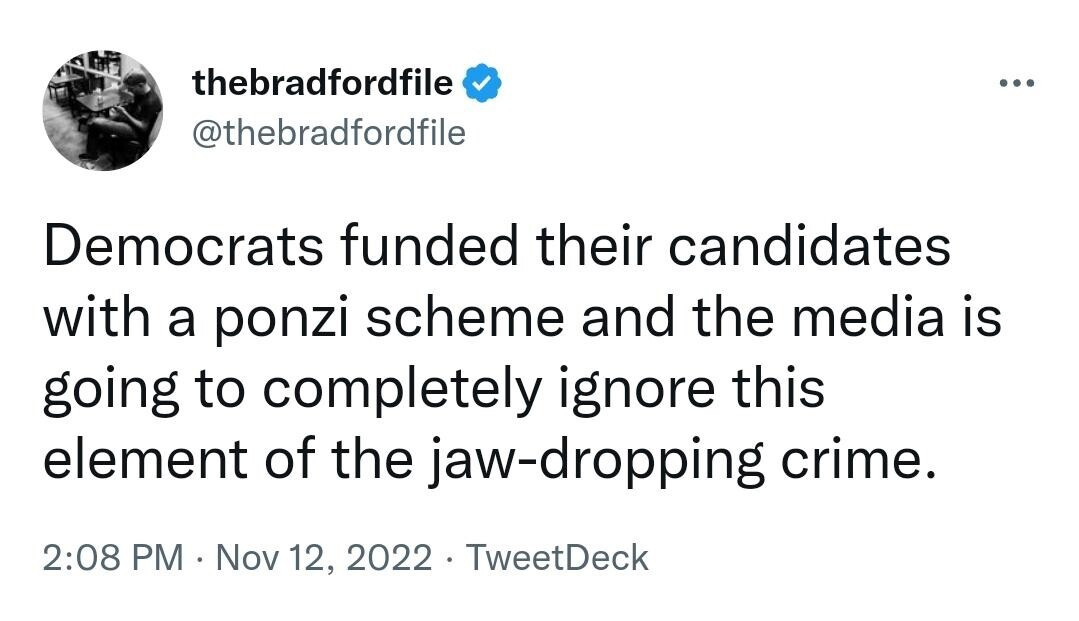Click the bold display name thebradfordfile
The width and height of the screenshot is (1079, 621).
coord(322,84)
